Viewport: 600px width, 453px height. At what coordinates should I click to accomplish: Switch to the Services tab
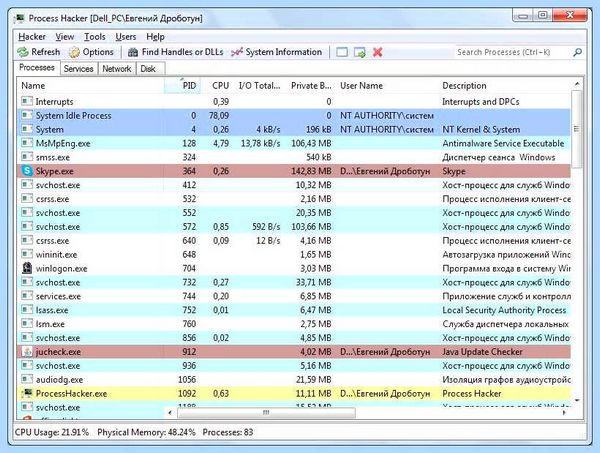tap(78, 69)
